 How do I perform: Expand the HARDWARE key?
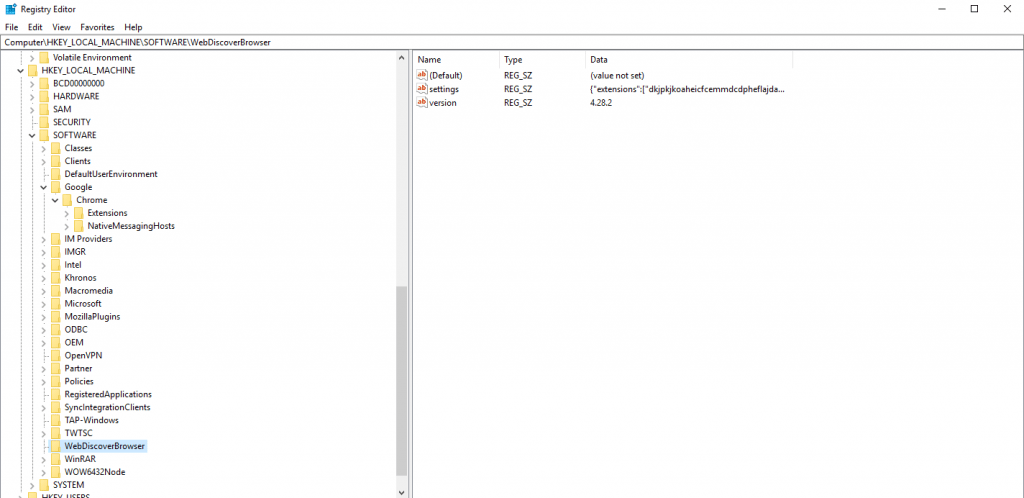click(32, 97)
